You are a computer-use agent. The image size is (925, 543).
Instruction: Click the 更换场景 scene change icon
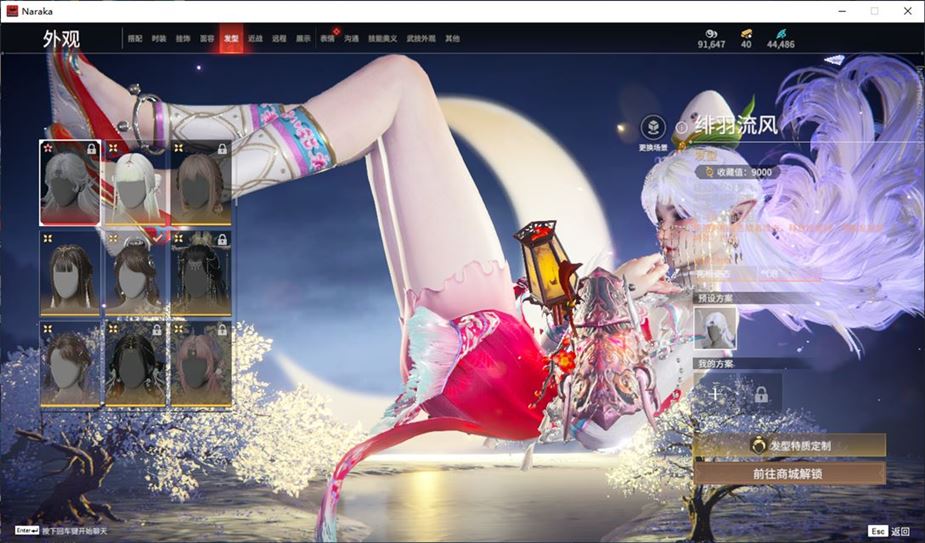653,127
